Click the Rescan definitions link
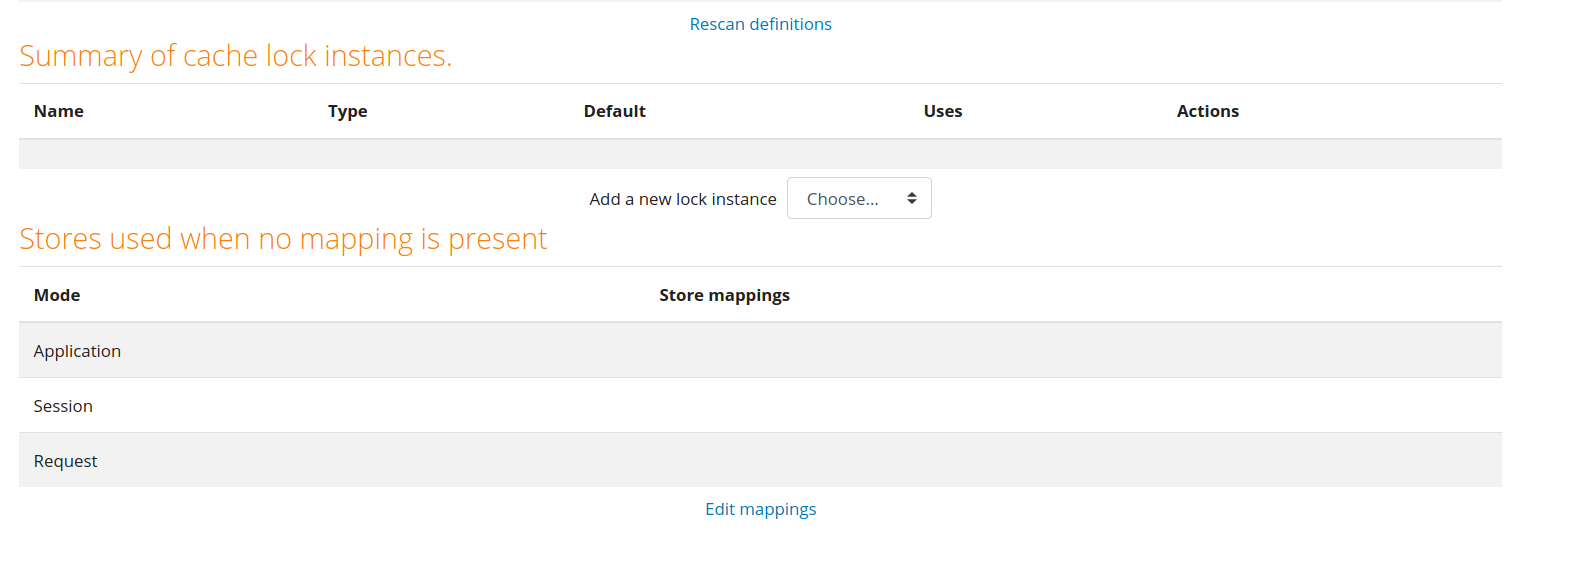 (760, 24)
